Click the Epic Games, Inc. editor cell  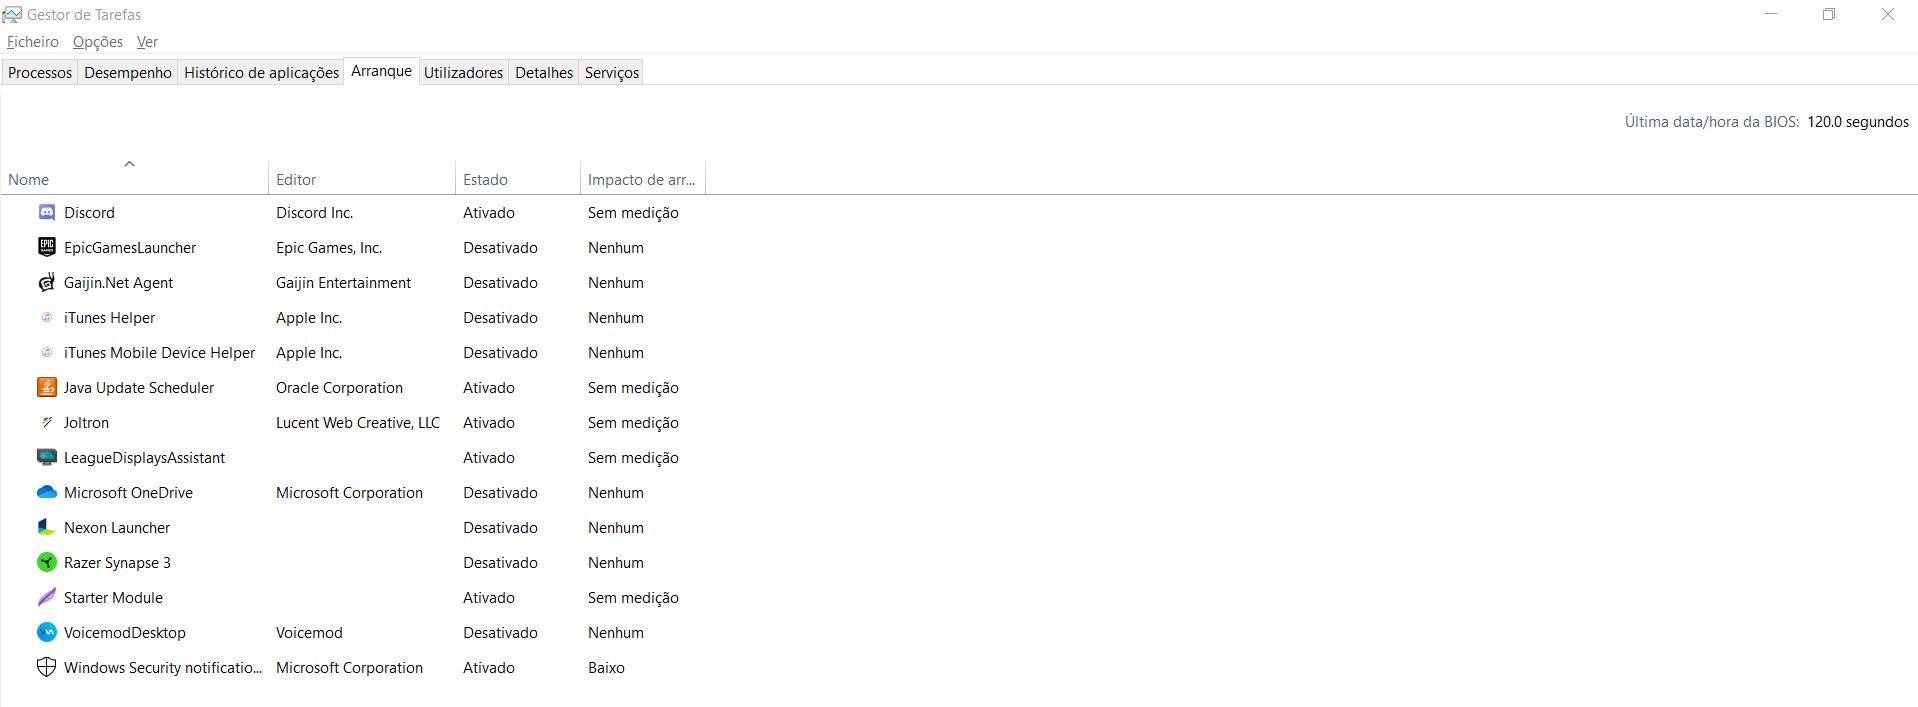[329, 247]
